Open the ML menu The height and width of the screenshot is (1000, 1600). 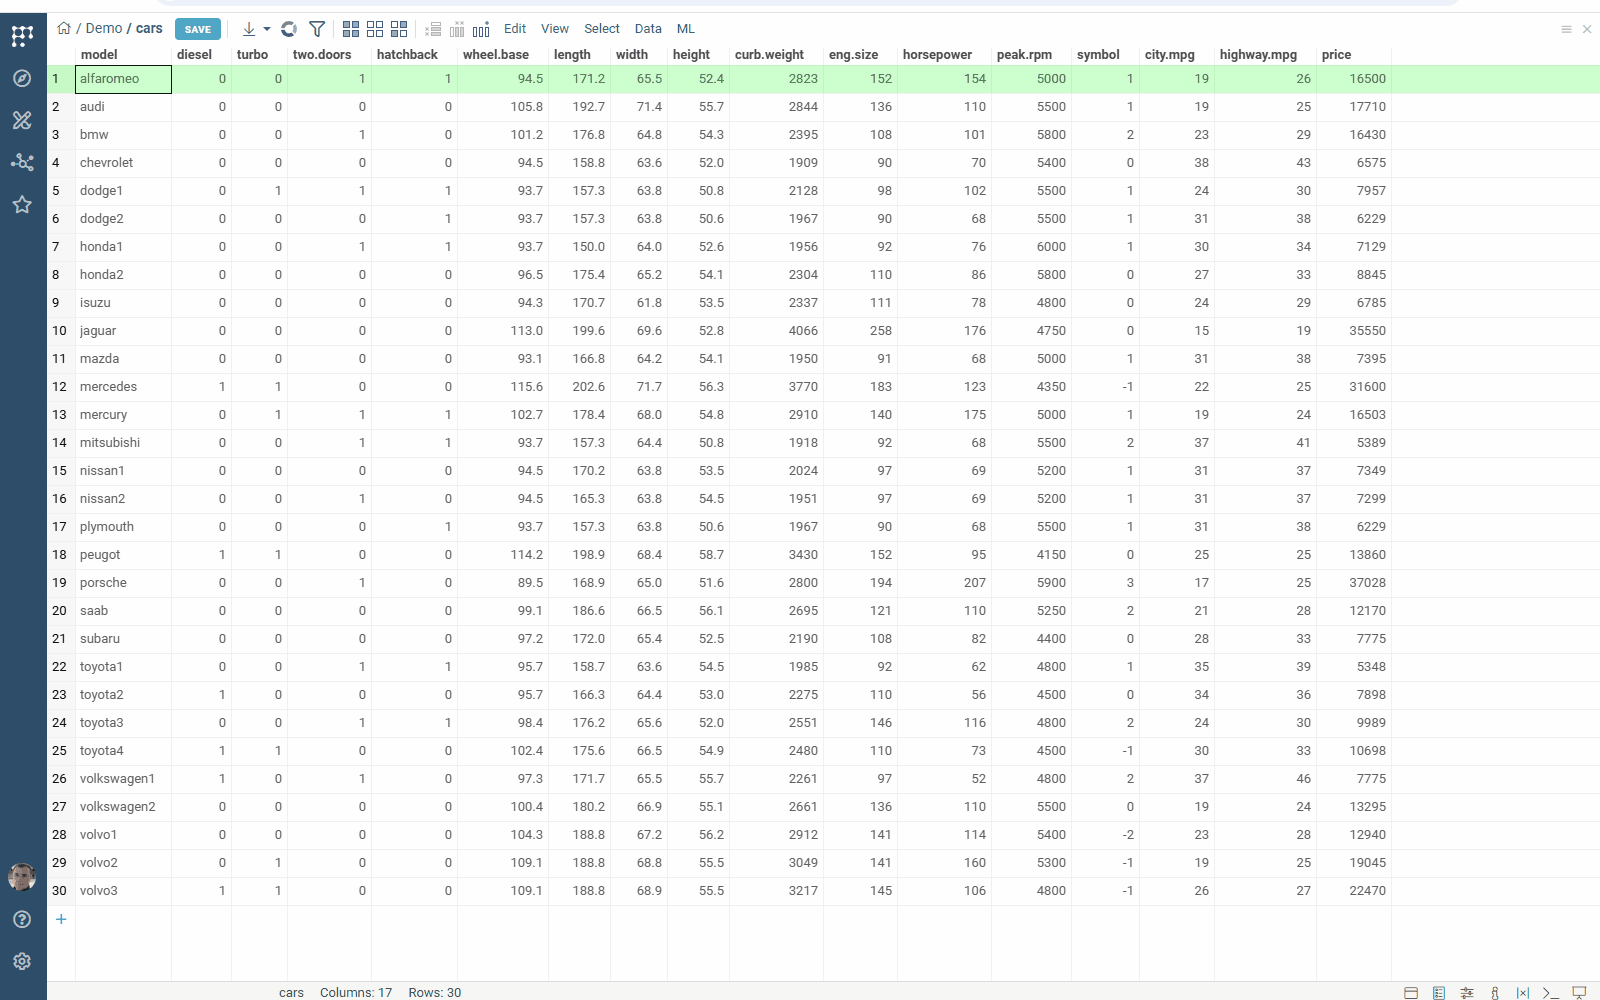pos(685,29)
